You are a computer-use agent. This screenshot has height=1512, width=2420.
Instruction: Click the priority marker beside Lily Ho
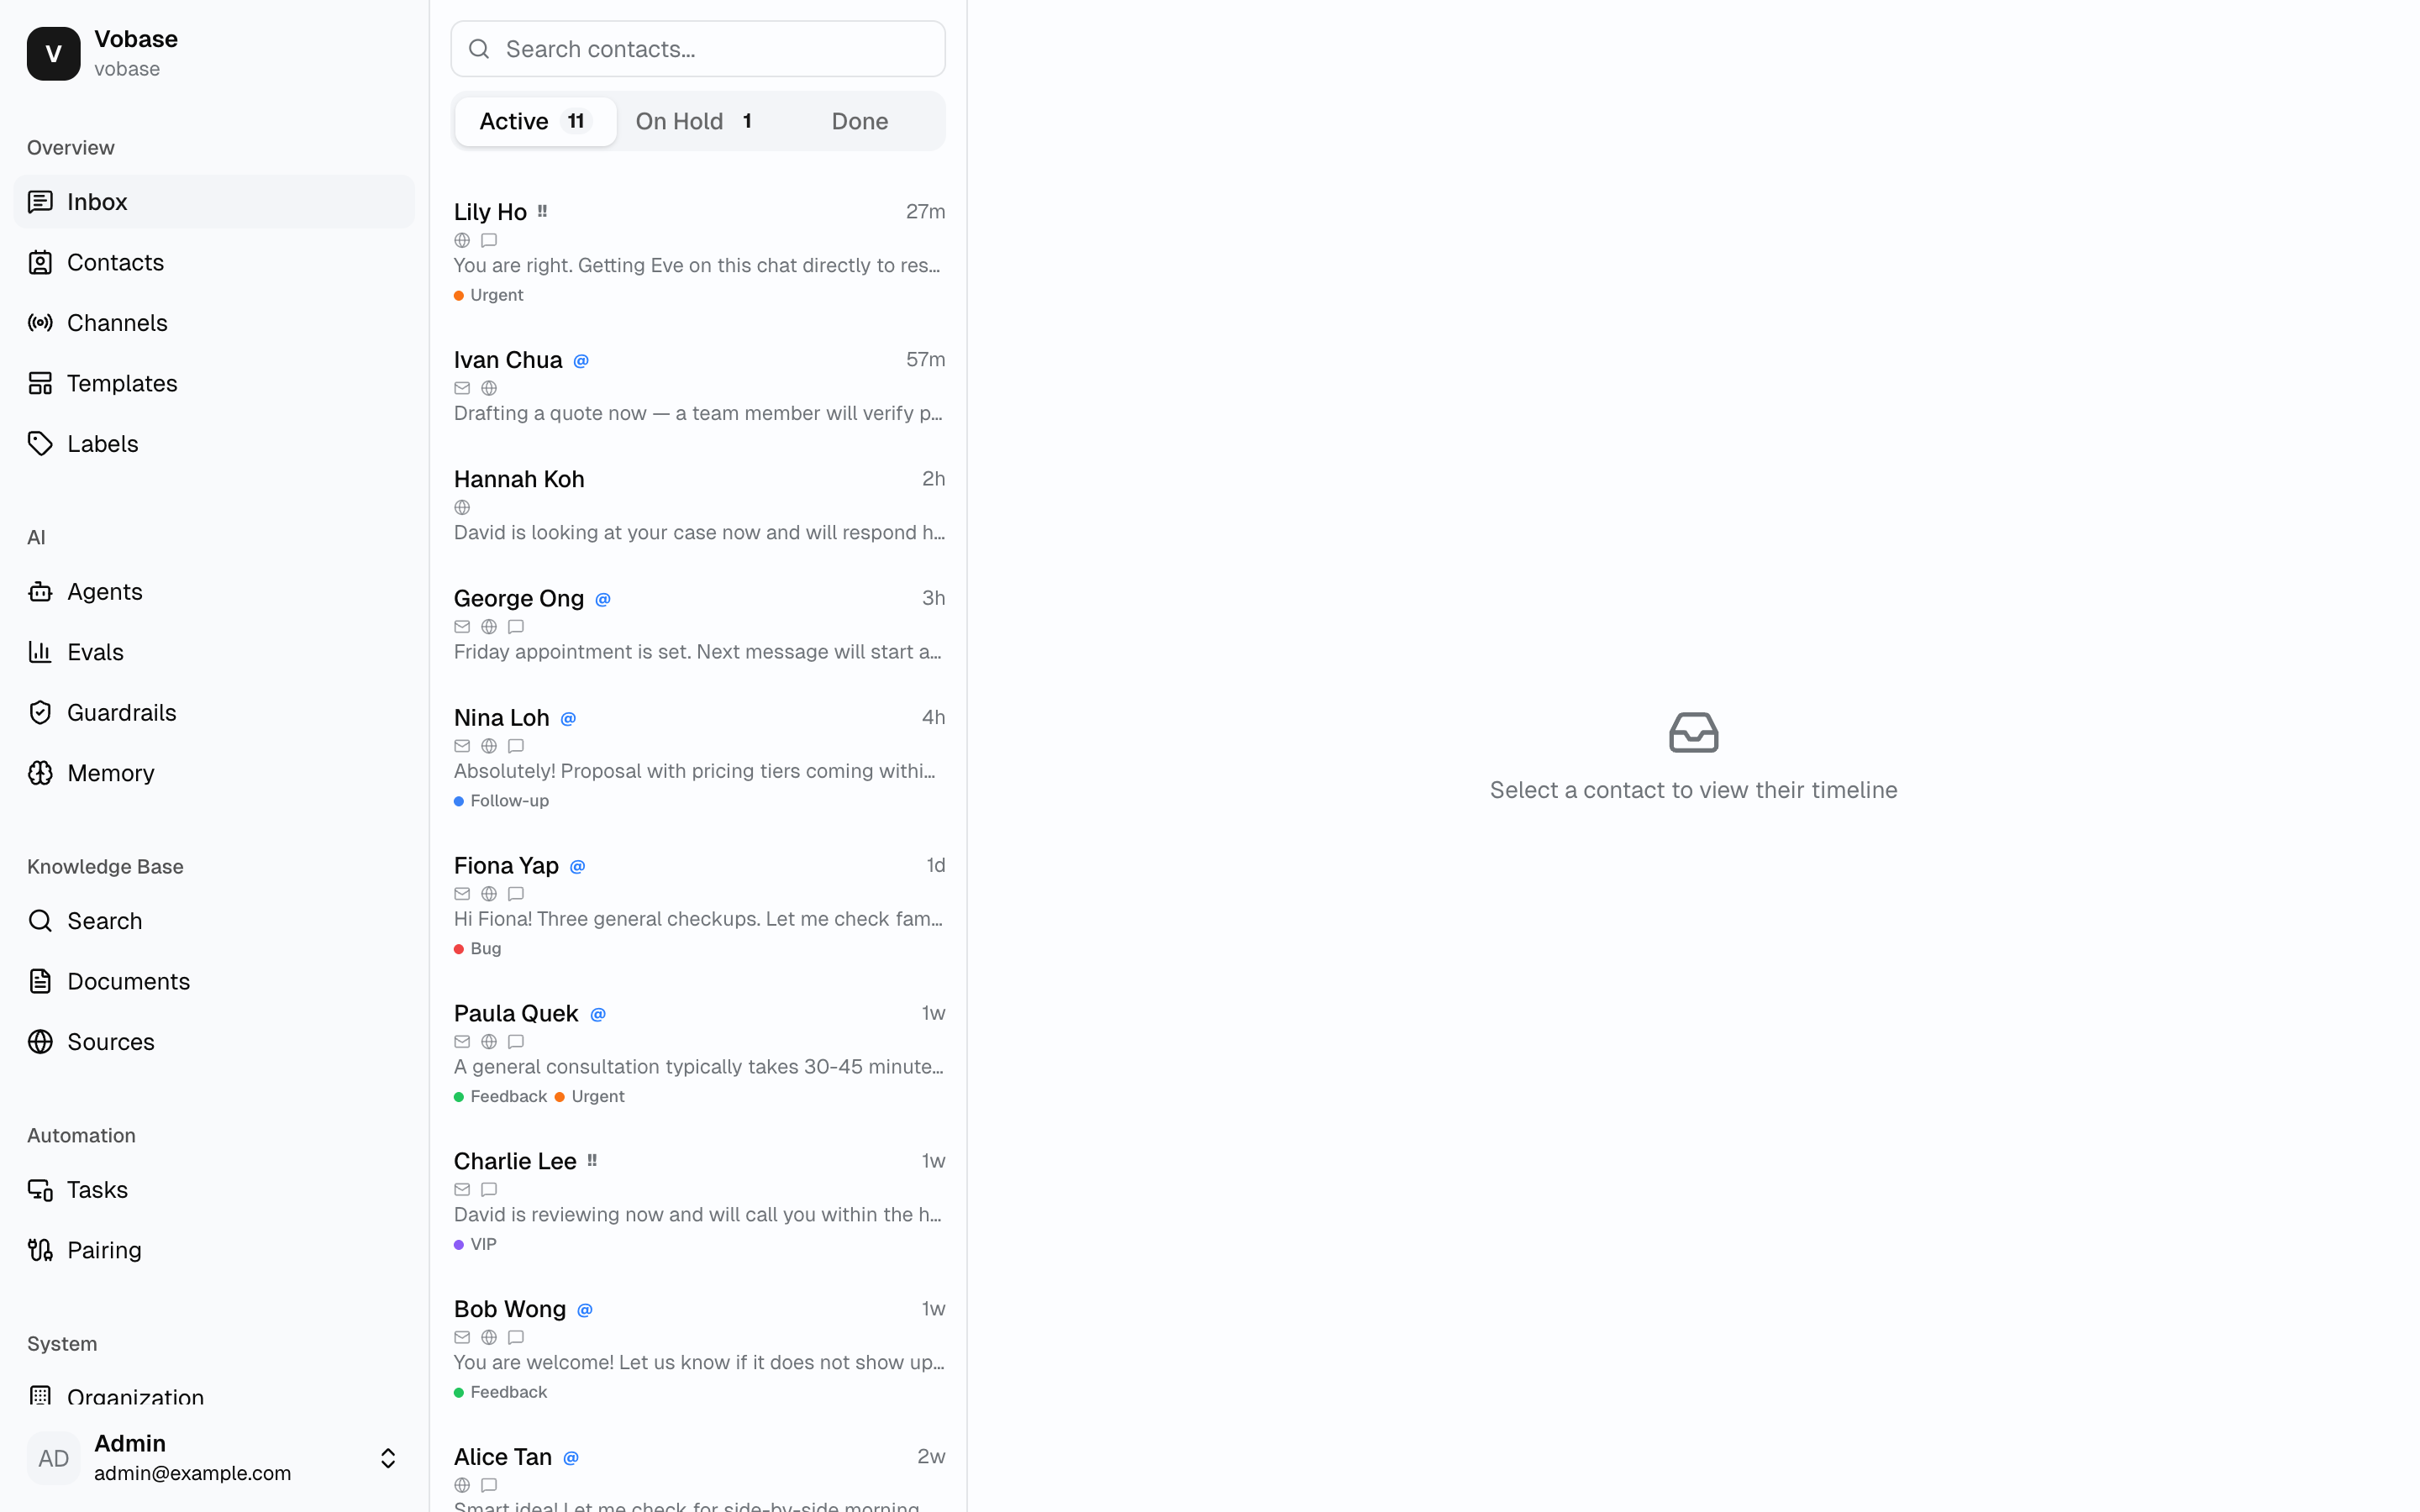point(542,211)
